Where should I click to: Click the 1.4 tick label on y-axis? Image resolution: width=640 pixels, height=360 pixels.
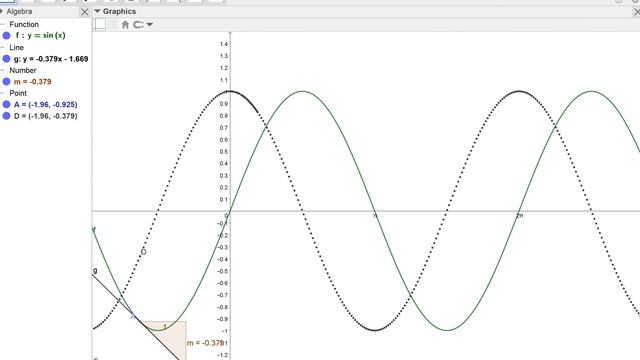[x=224, y=44]
